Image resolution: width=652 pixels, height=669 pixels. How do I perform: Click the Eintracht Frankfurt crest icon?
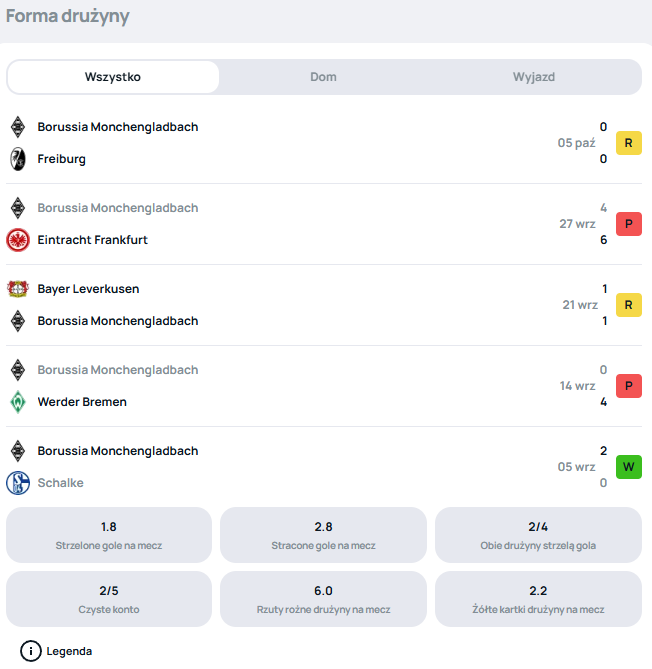click(17, 240)
